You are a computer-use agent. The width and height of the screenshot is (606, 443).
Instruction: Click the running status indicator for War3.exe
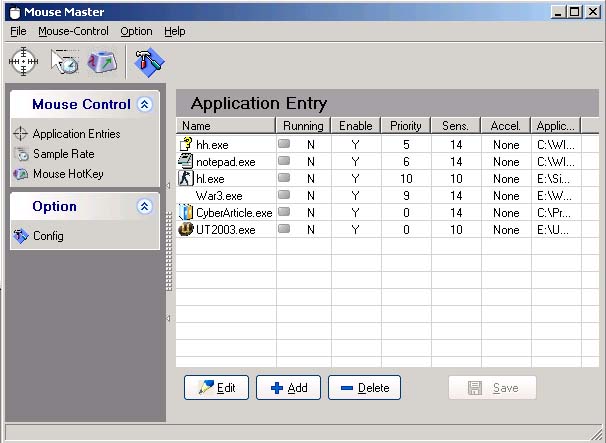pos(284,194)
